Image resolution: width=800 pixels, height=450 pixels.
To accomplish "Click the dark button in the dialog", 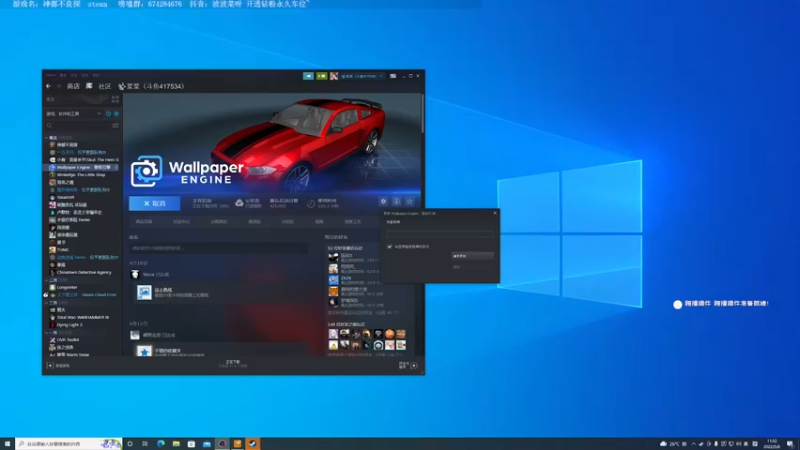I will coord(472,256).
